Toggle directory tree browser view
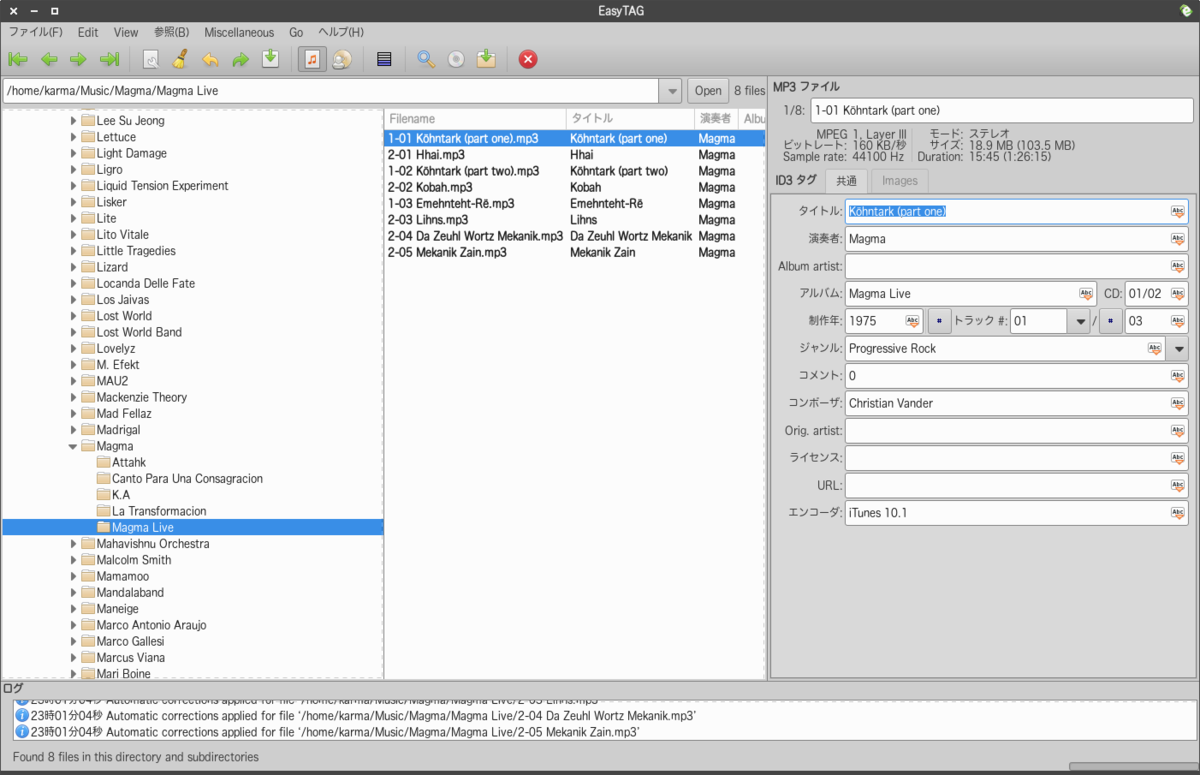This screenshot has height=775, width=1200. click(x=311, y=59)
